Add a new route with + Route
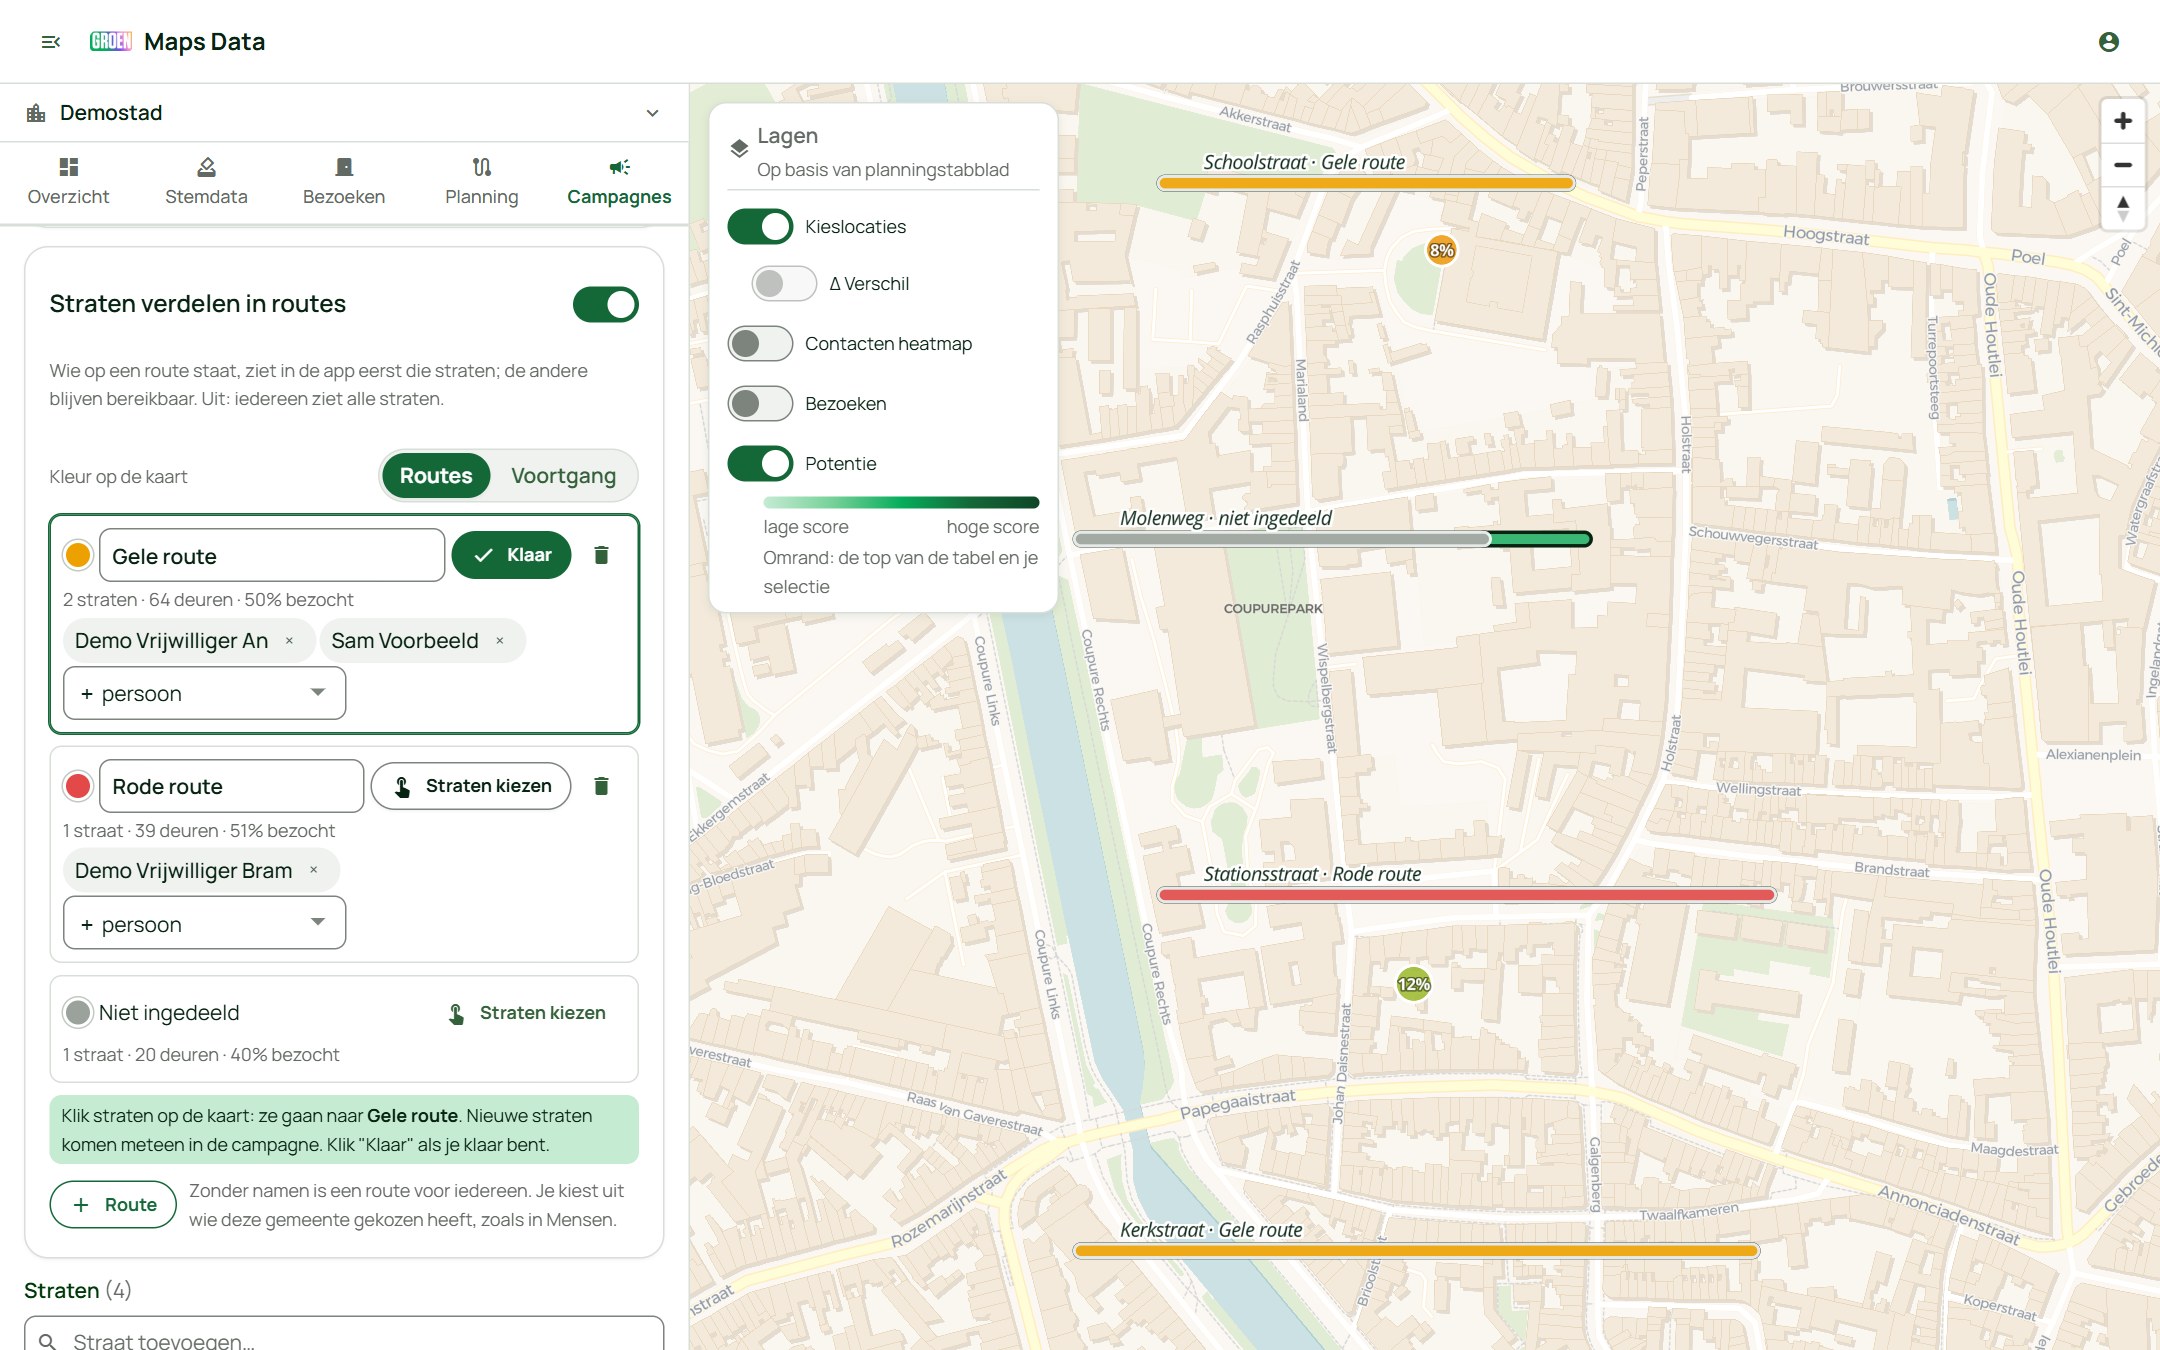2160x1350 pixels. coord(113,1205)
